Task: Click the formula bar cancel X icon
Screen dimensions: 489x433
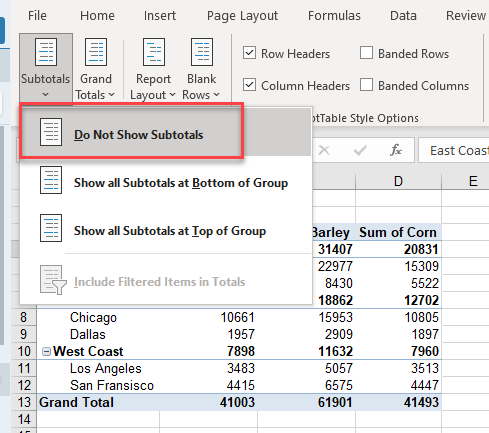Action: point(324,151)
